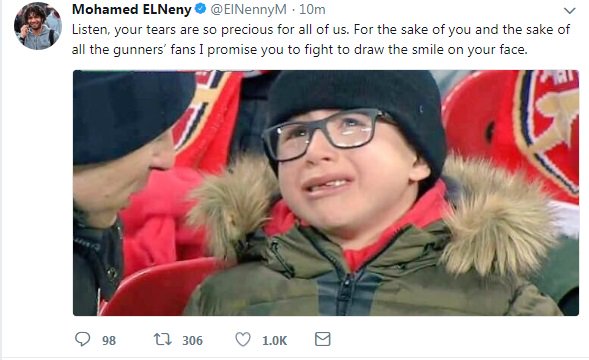Retweet using the retweet arrows icon
Screen dimensions: 589x360
pyautogui.click(x=163, y=340)
